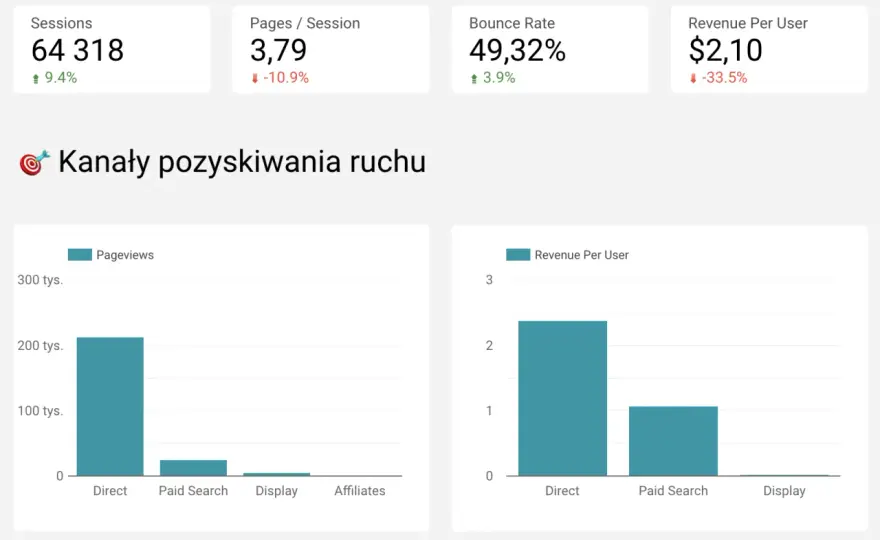The height and width of the screenshot is (540, 880).
Task: Click the 3 axis value in Revenue chart
Action: [489, 280]
